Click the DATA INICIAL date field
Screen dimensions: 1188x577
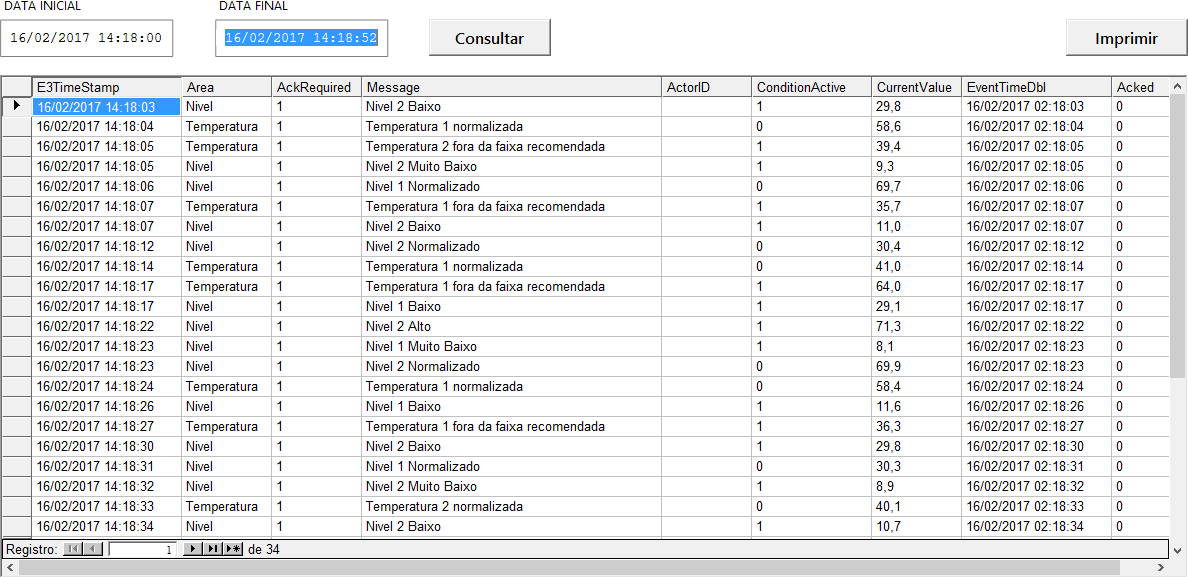click(87, 38)
